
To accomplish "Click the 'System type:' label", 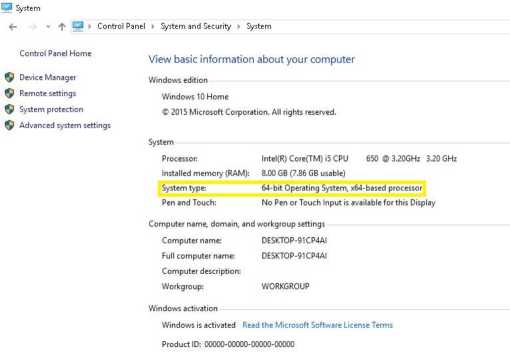I will coord(184,188).
